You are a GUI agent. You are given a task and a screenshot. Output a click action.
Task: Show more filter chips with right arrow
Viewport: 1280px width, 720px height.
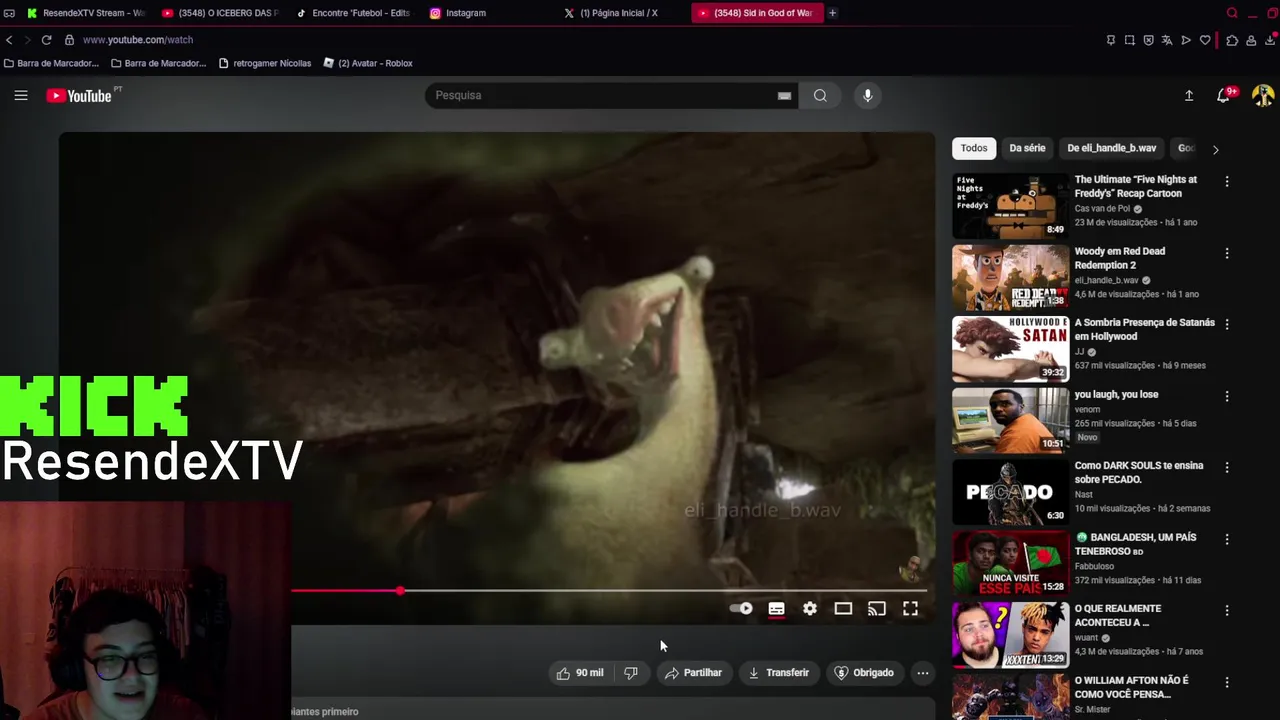click(1215, 149)
